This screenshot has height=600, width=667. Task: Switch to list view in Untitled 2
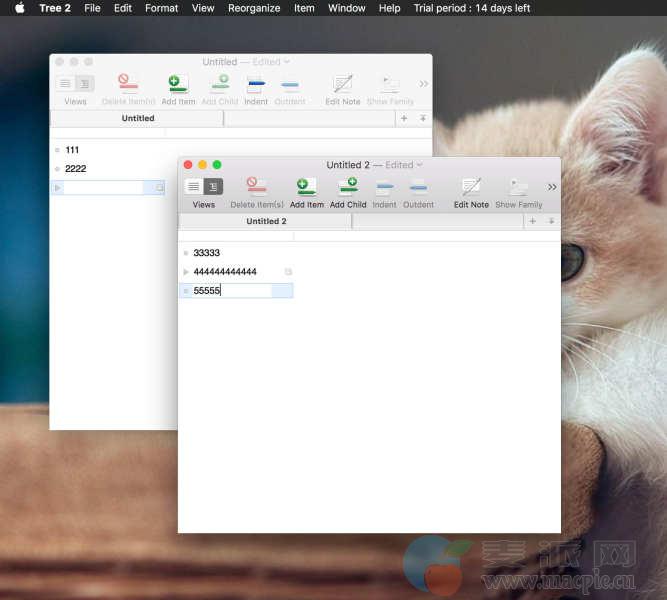(194, 187)
